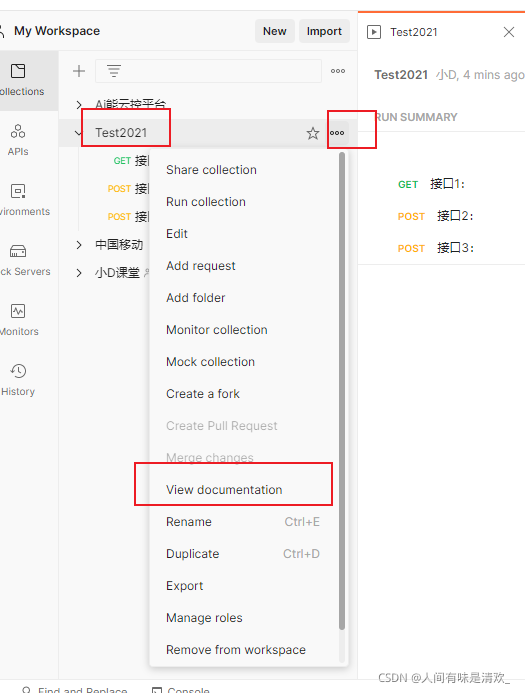Click the runner play icon beside Test2021 tab

tap(374, 32)
